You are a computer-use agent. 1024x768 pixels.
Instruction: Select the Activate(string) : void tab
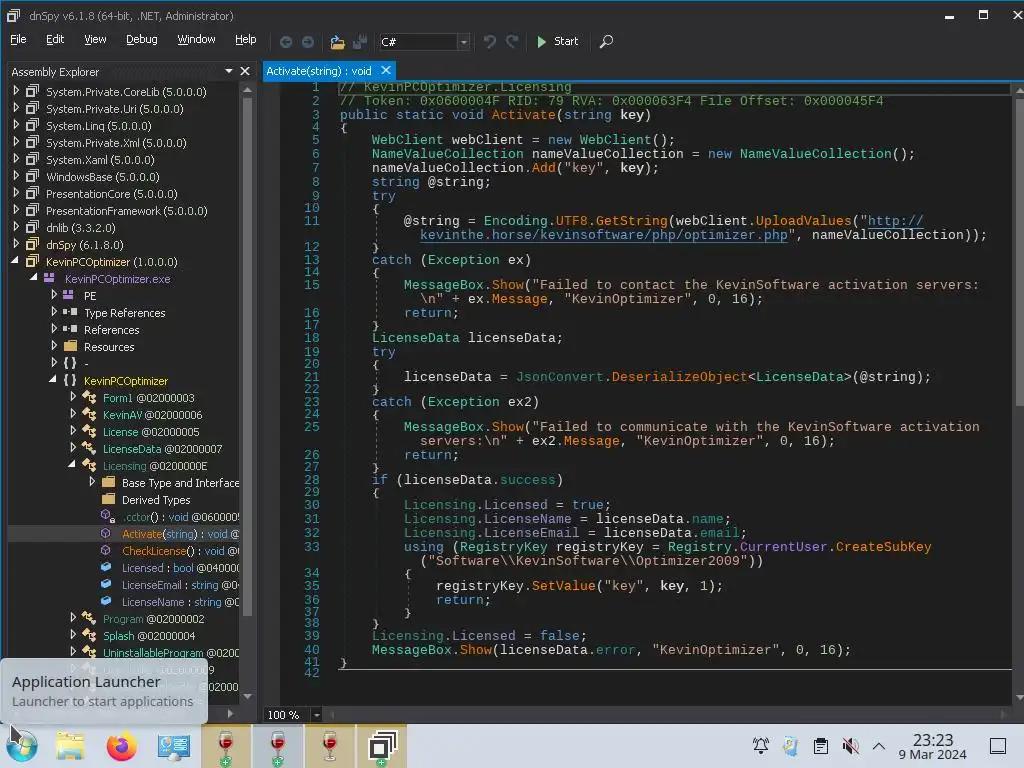[x=319, y=71]
